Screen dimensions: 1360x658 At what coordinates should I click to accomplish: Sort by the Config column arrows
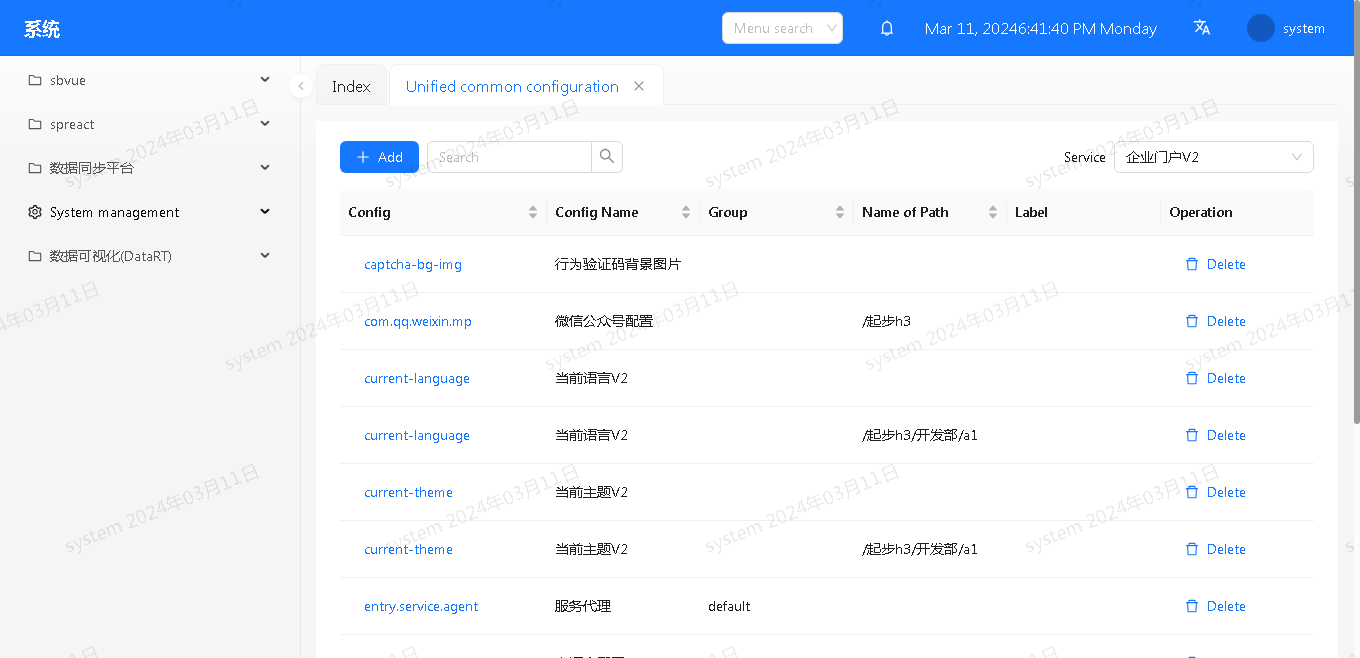(533, 212)
